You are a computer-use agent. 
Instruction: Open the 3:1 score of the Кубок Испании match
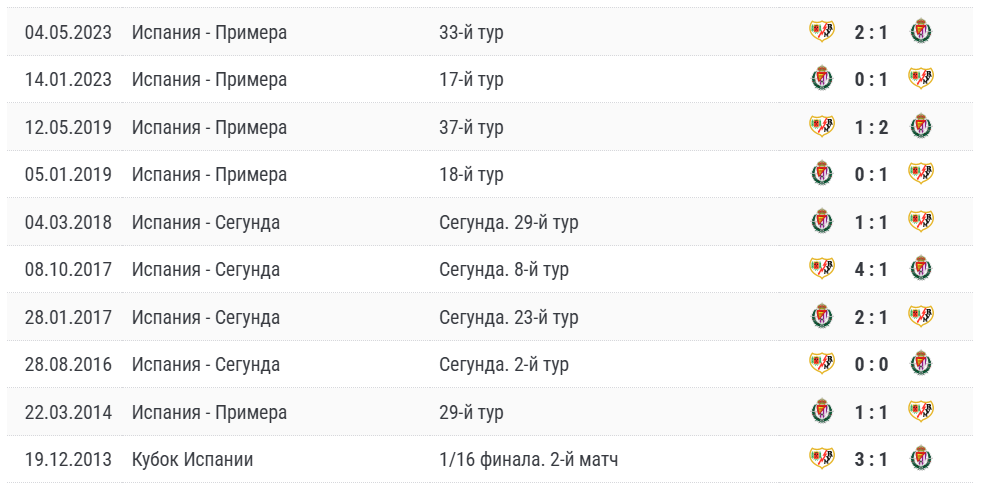(870, 459)
